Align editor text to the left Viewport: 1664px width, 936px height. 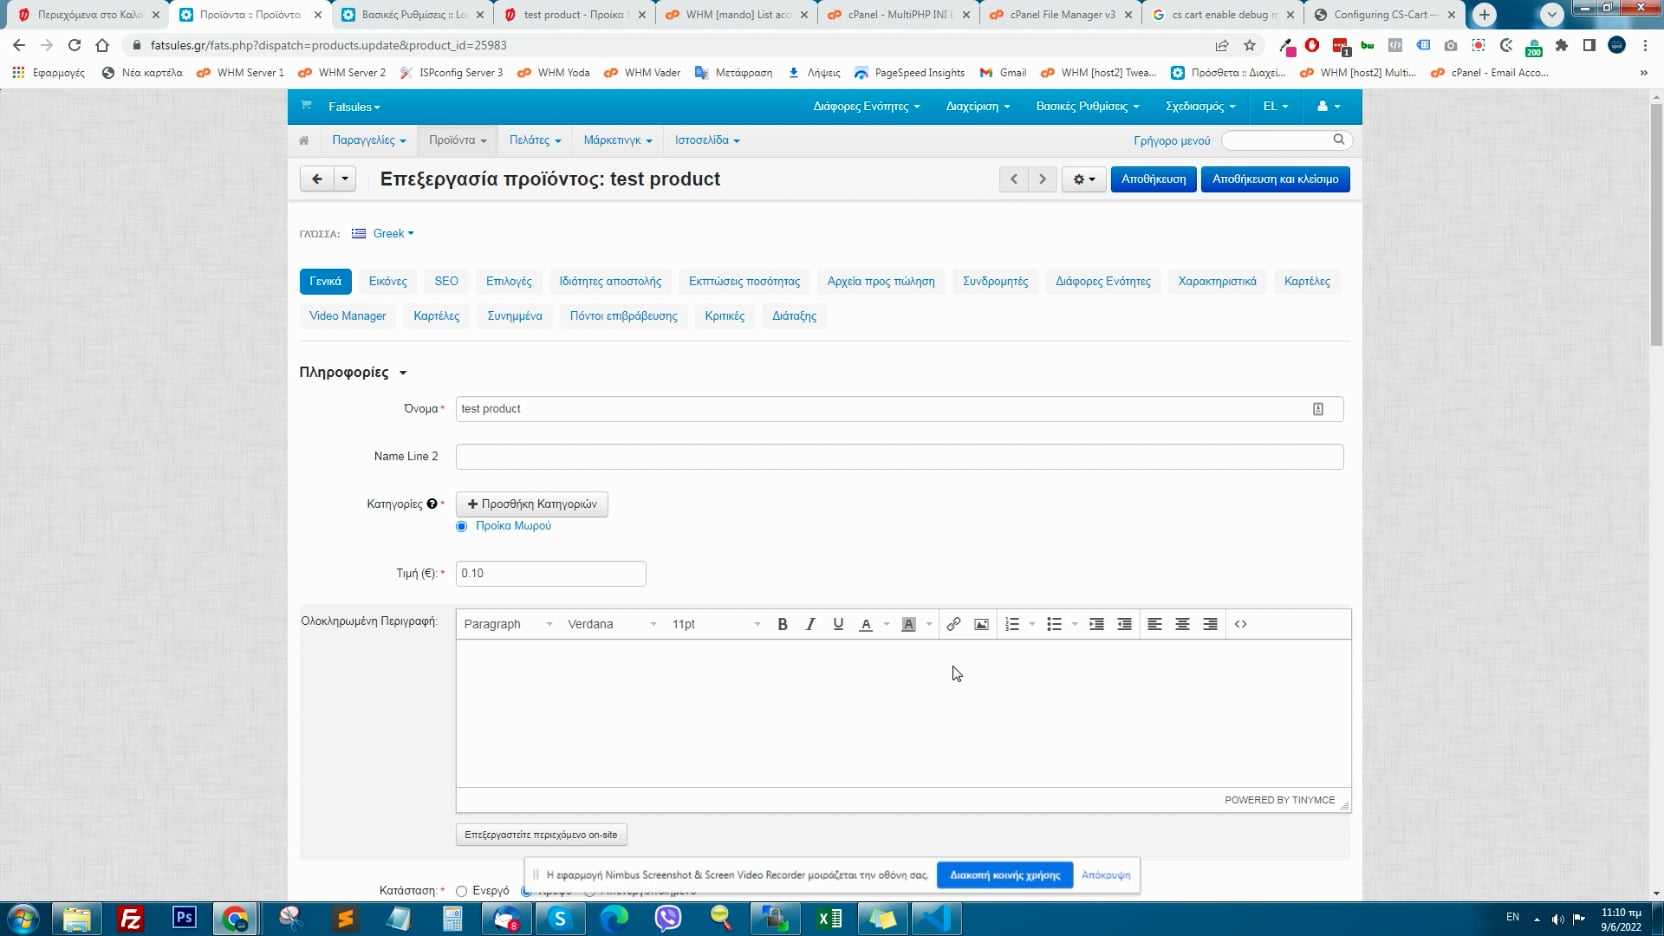click(x=1154, y=624)
